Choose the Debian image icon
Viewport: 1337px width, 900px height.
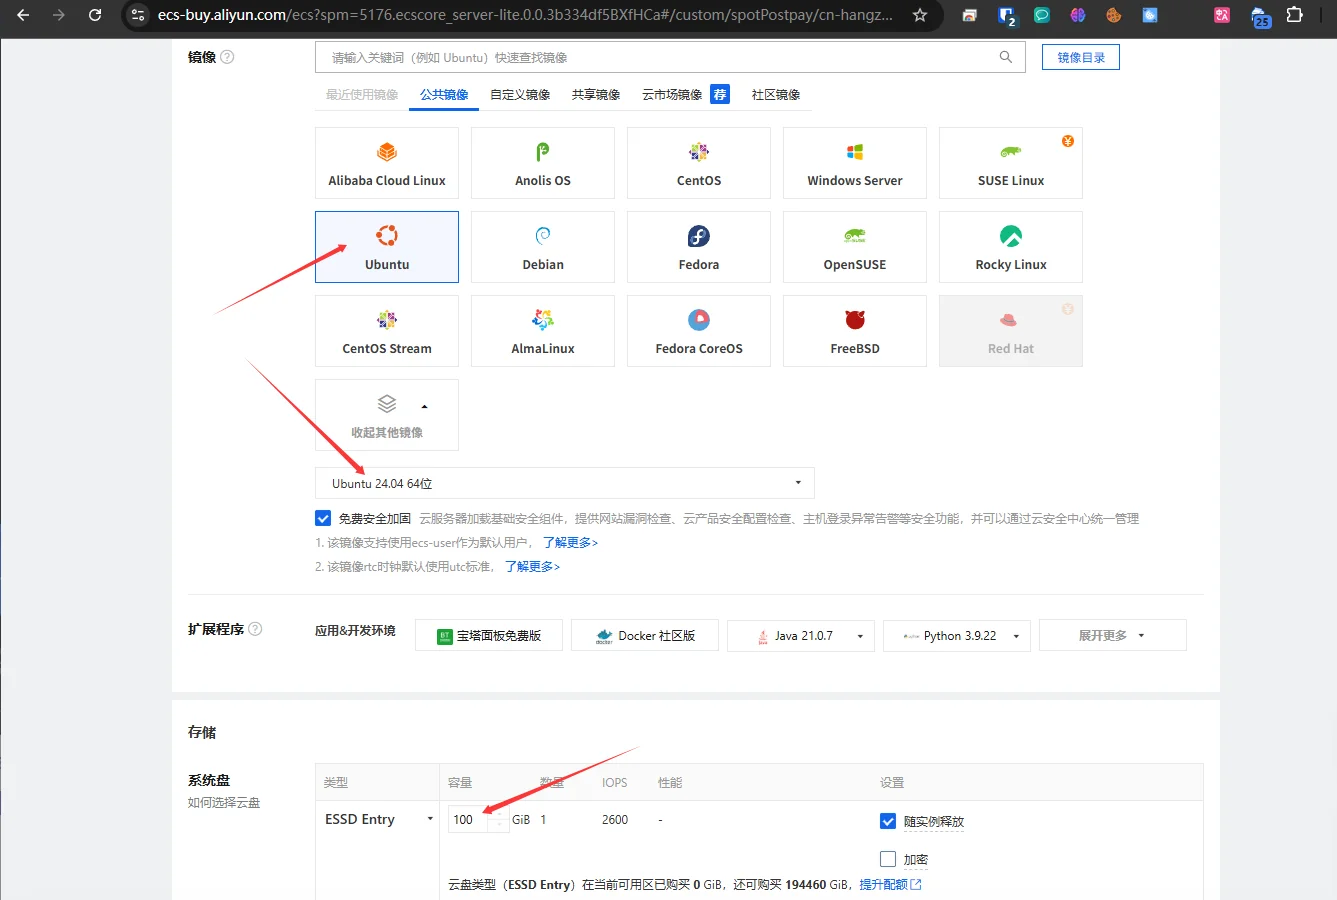tap(543, 236)
